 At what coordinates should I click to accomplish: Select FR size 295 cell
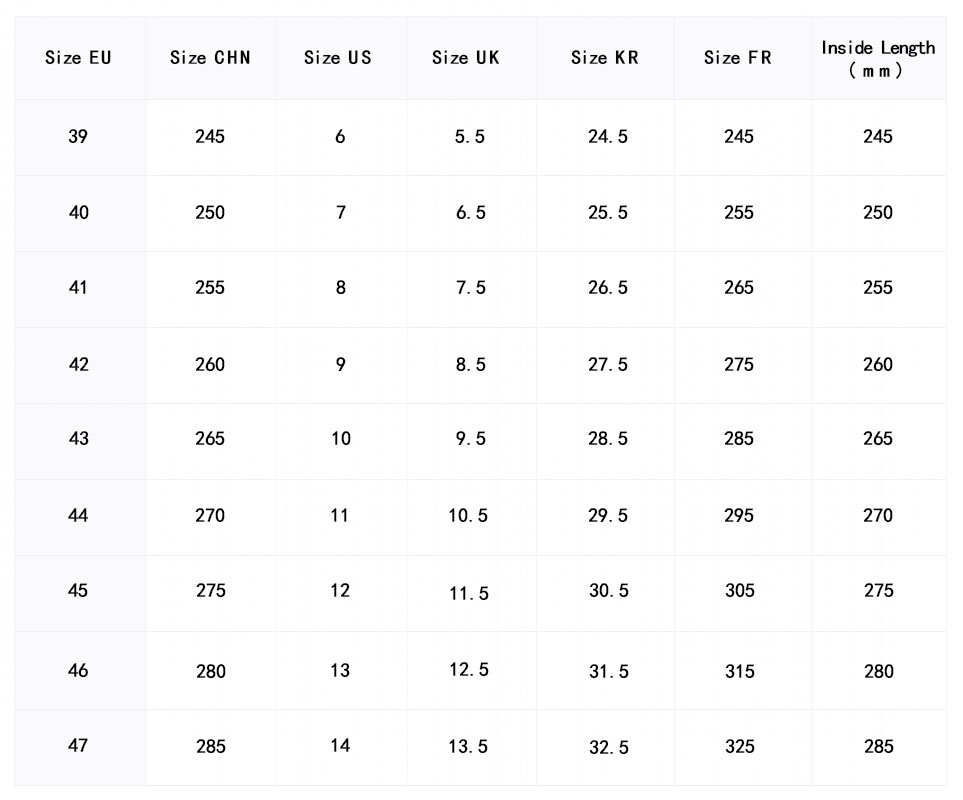click(x=740, y=516)
